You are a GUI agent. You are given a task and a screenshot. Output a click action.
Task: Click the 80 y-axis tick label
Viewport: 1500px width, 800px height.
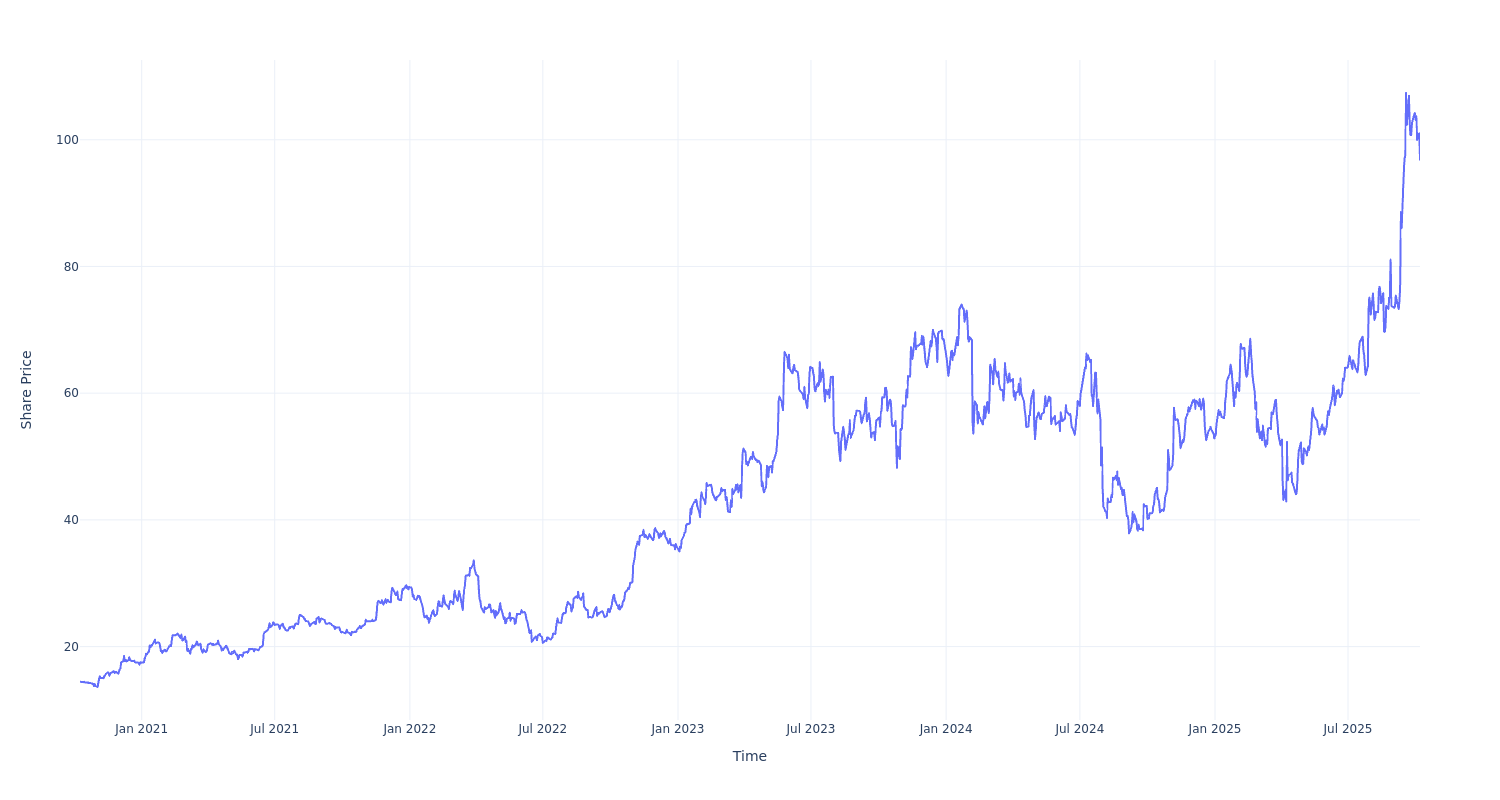point(70,267)
